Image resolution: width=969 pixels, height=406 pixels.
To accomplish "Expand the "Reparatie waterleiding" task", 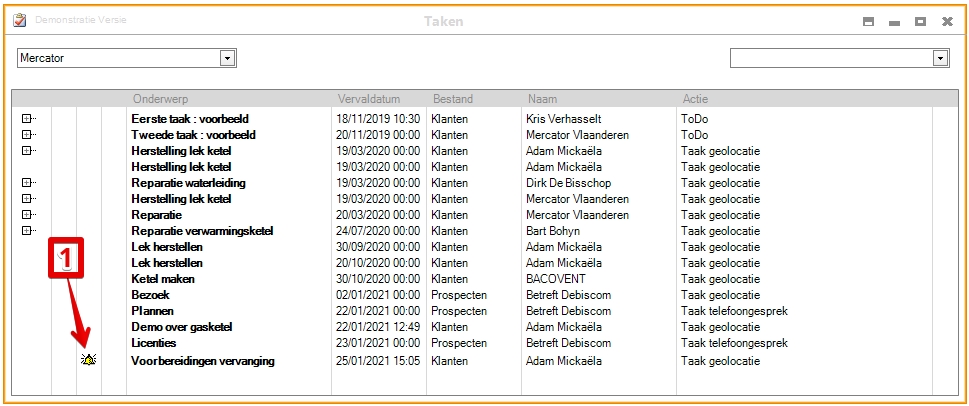I will click(x=26, y=183).
